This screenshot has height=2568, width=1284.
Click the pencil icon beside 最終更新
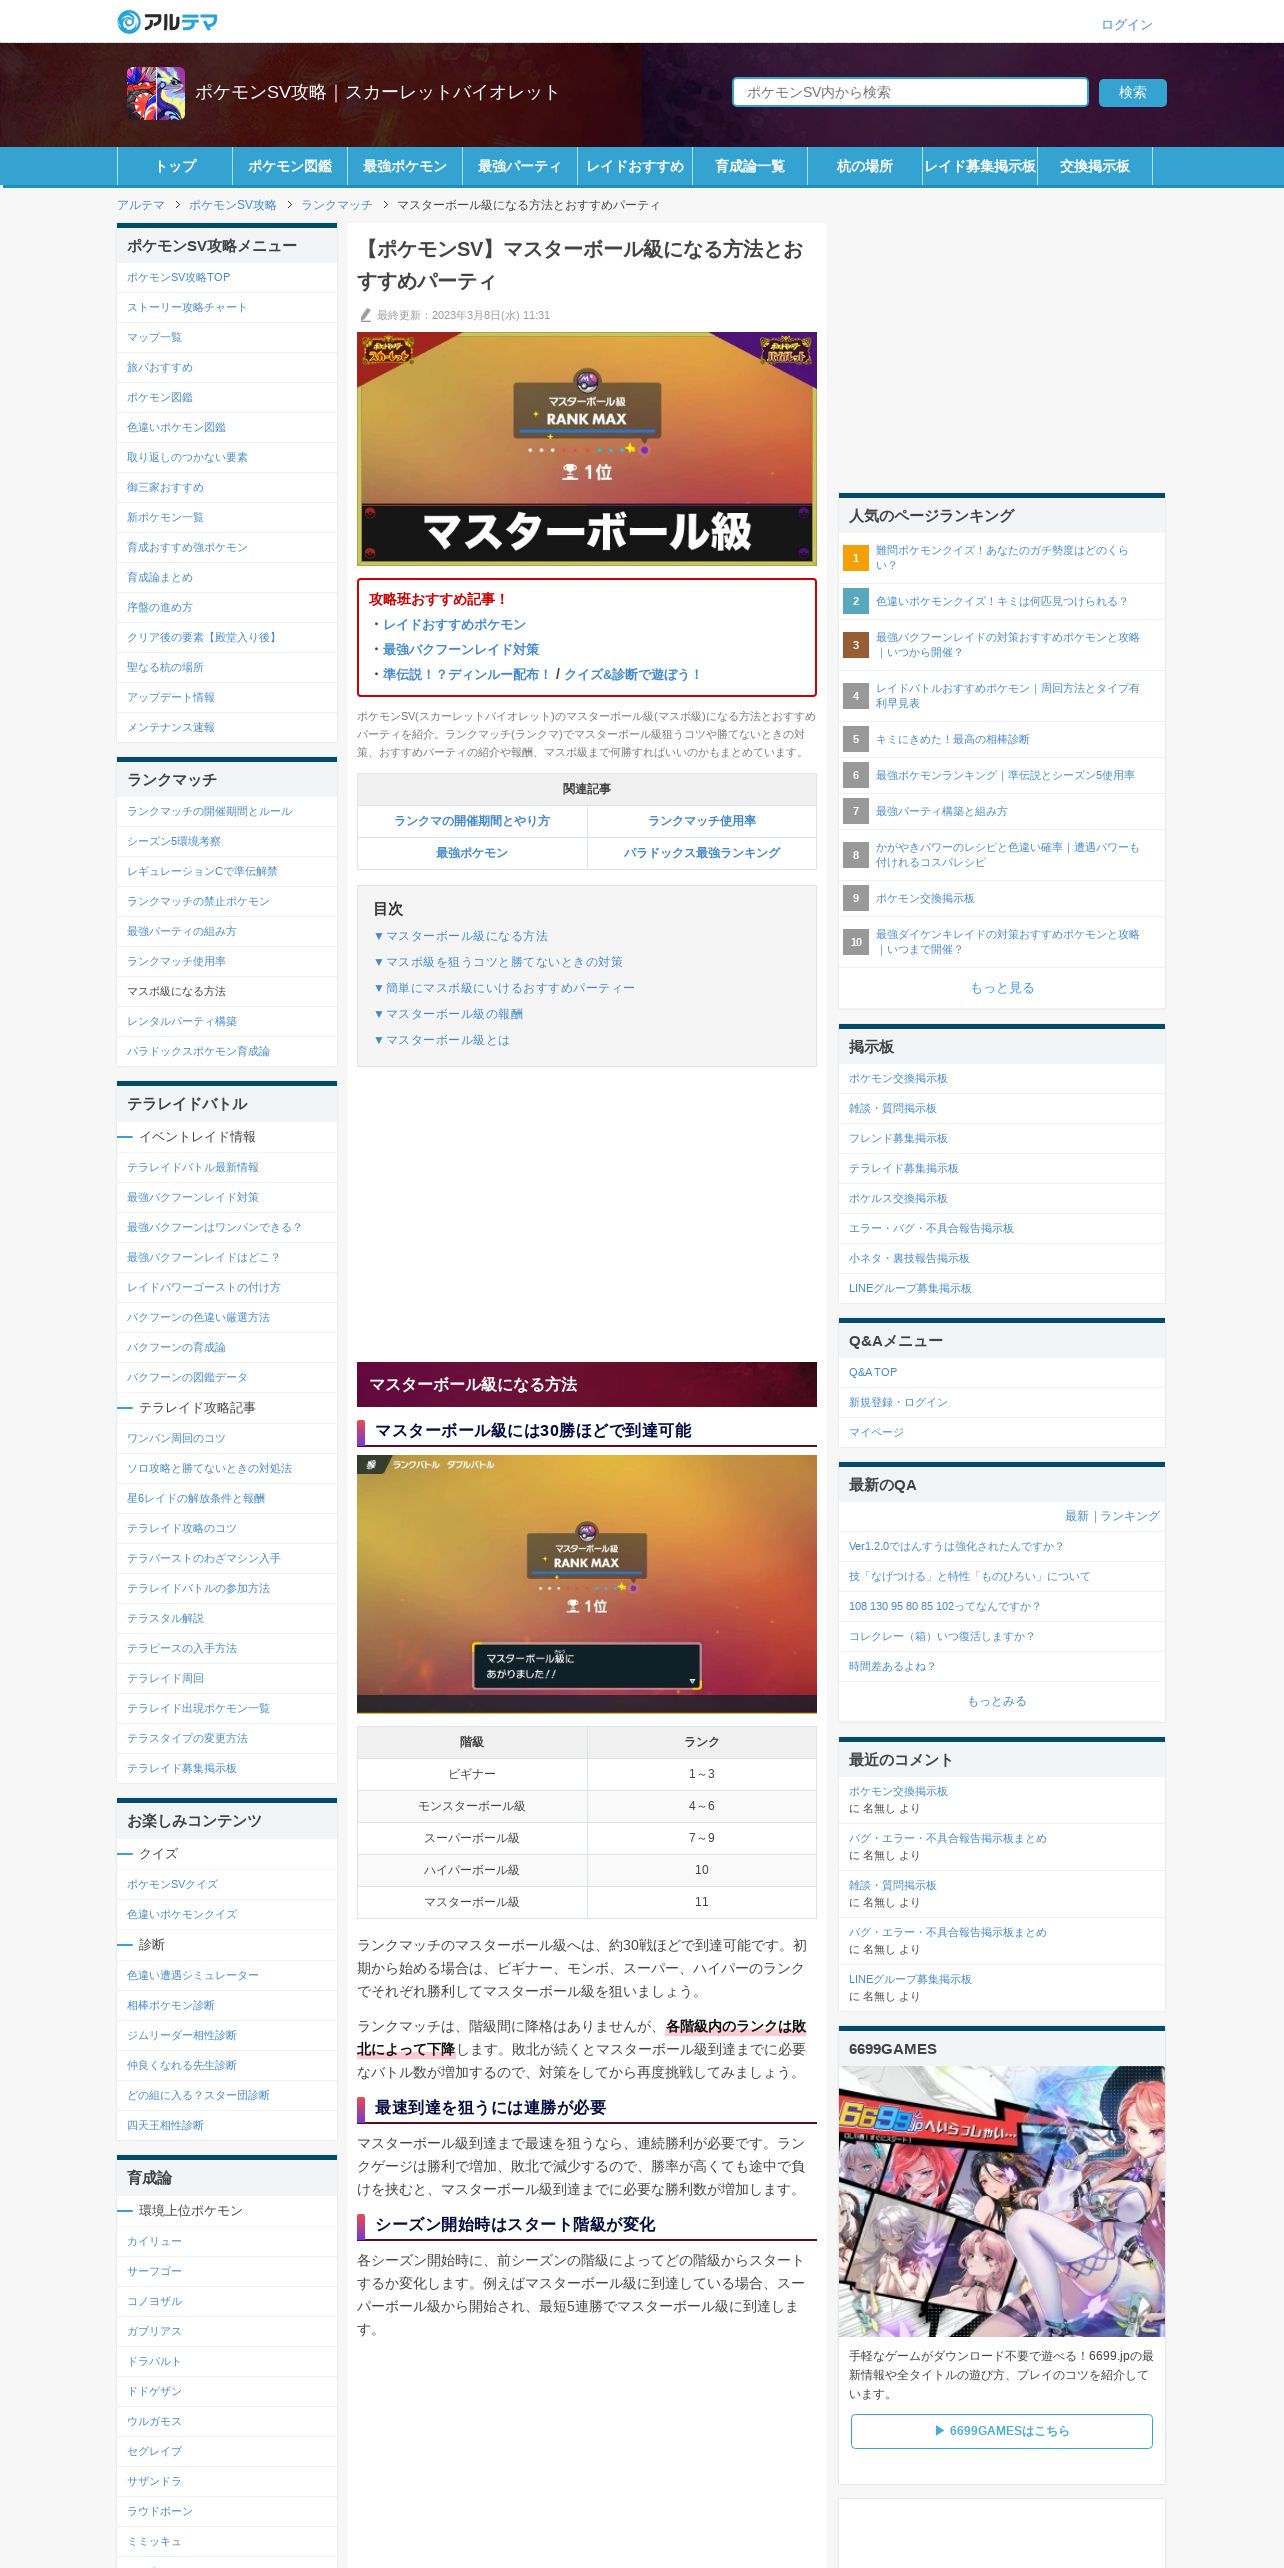click(x=365, y=315)
